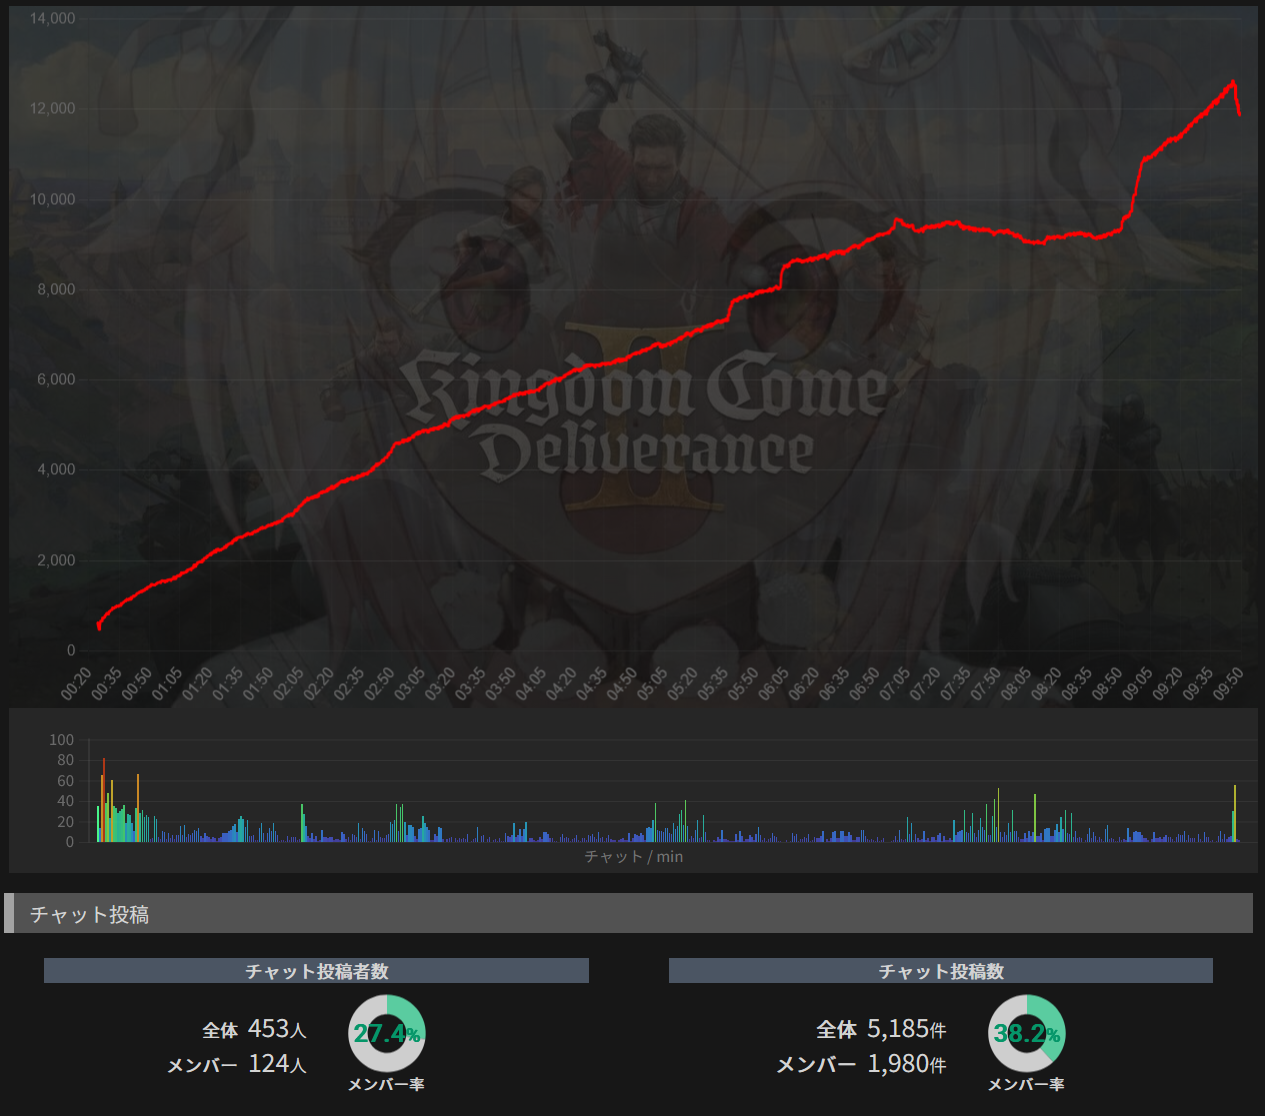Click the tallest red chat bar at stream start
1265x1116 pixels.
[x=104, y=799]
